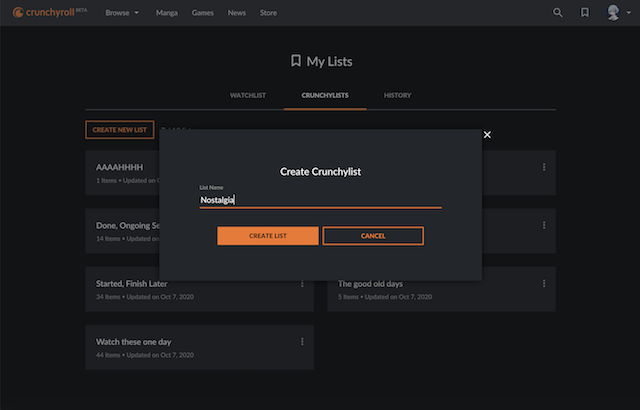Click Cancel in the dialog

tap(373, 236)
